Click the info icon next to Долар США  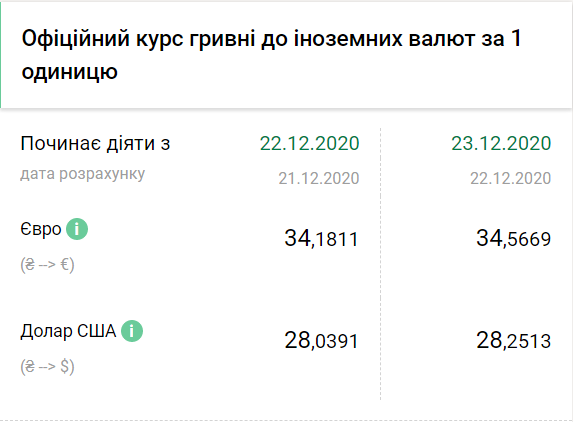pyautogui.click(x=132, y=331)
